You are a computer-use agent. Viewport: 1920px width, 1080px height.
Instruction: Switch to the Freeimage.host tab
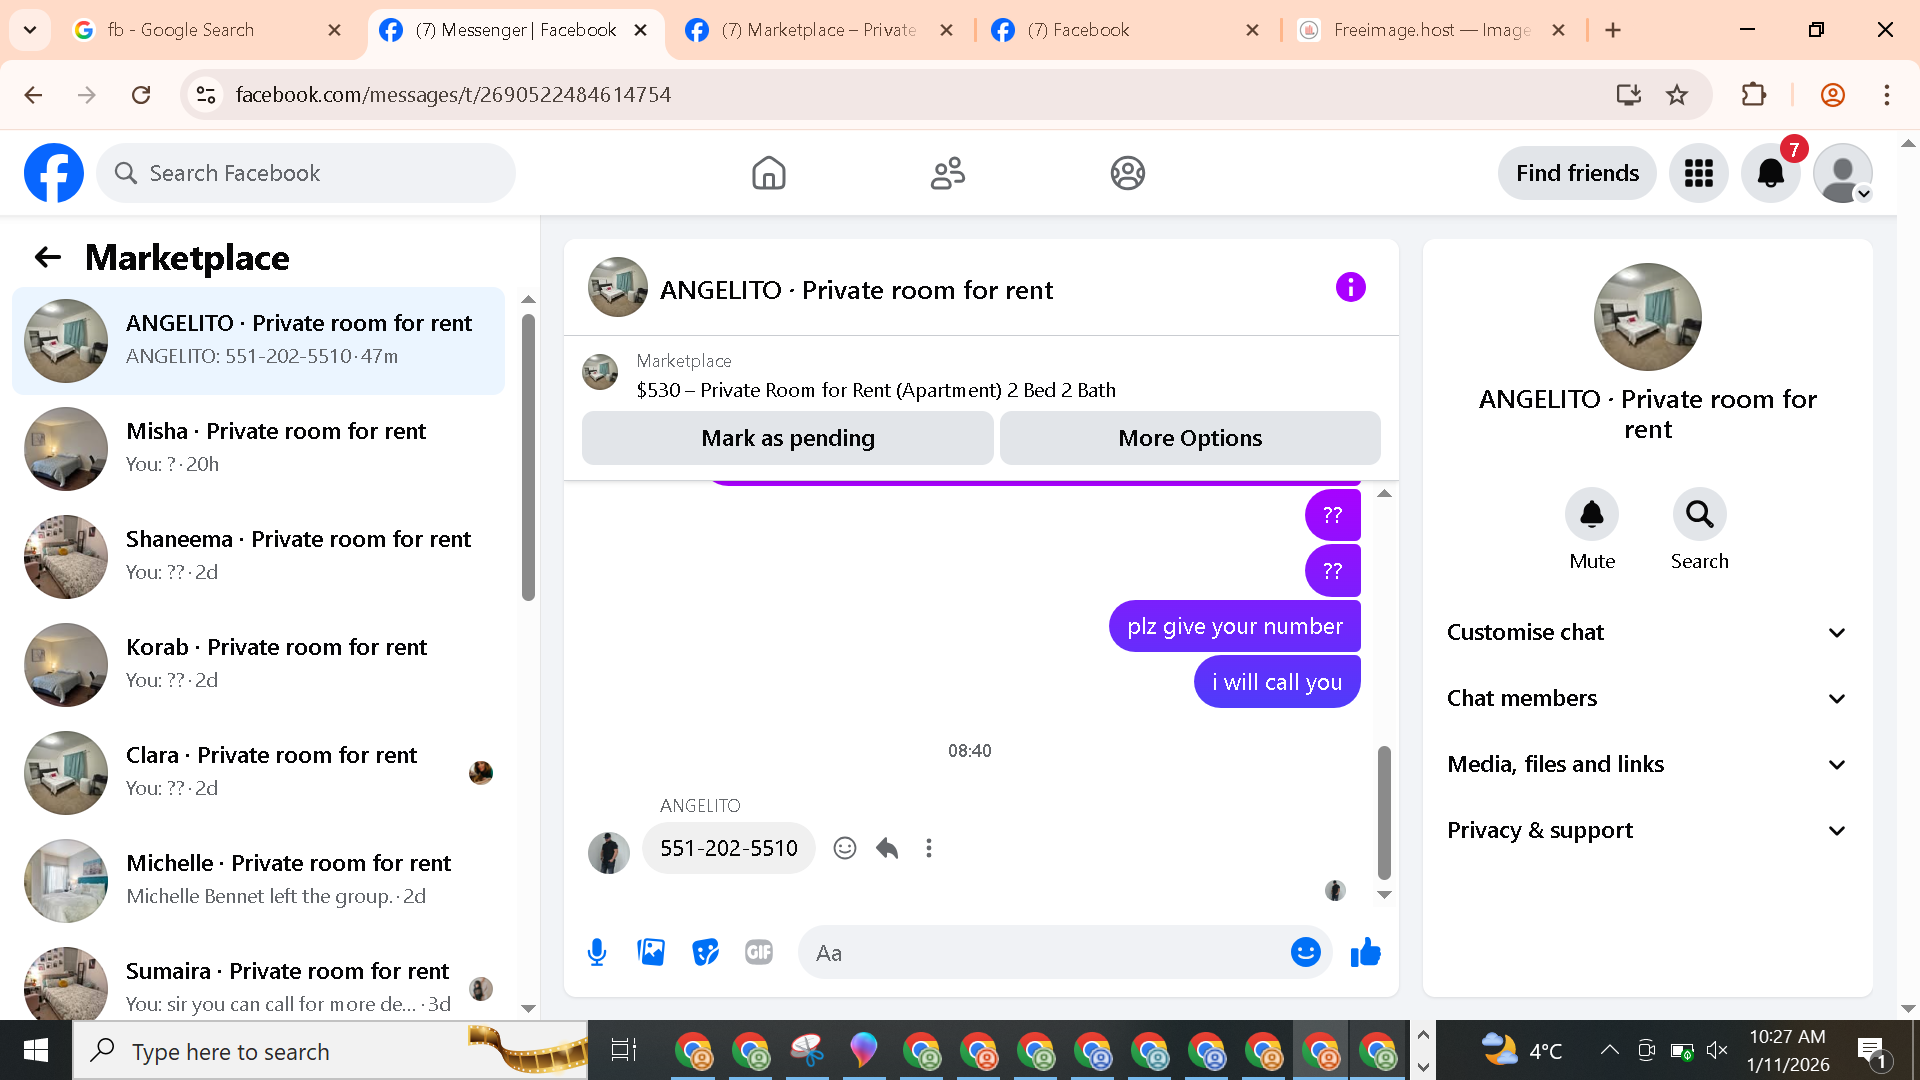1431,30
